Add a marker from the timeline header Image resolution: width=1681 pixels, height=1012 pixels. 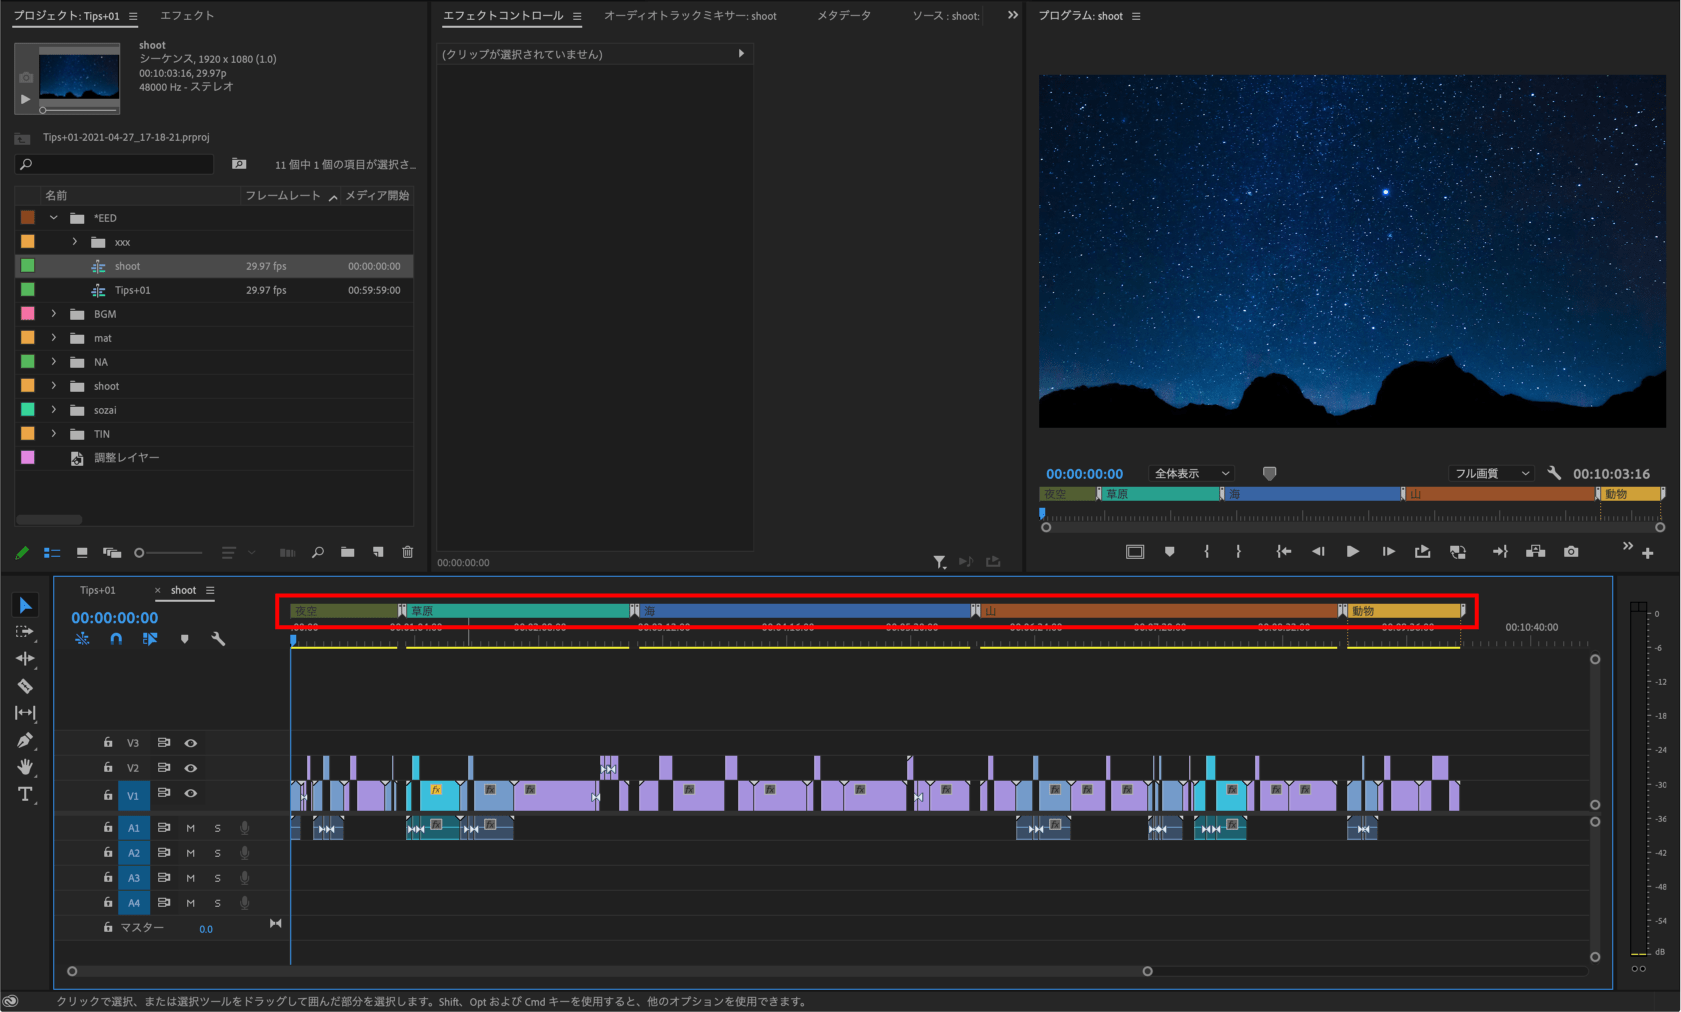pos(184,639)
